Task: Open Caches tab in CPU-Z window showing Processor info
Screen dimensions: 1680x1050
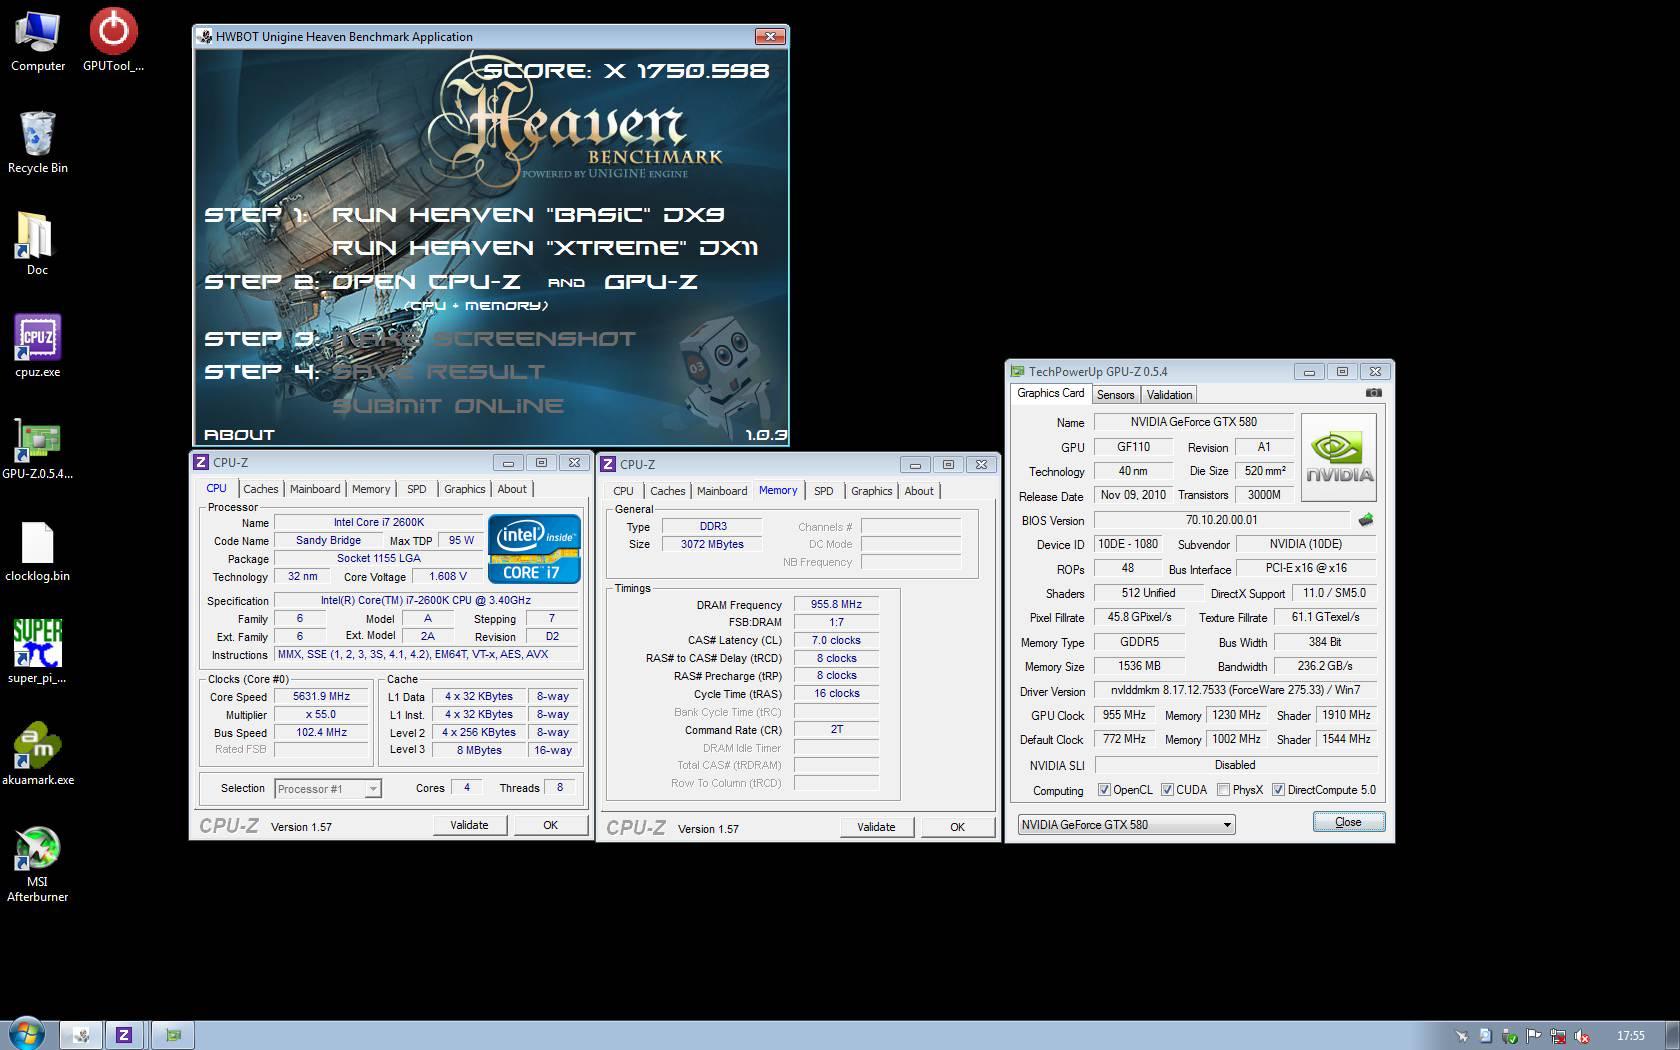Action: (x=260, y=489)
